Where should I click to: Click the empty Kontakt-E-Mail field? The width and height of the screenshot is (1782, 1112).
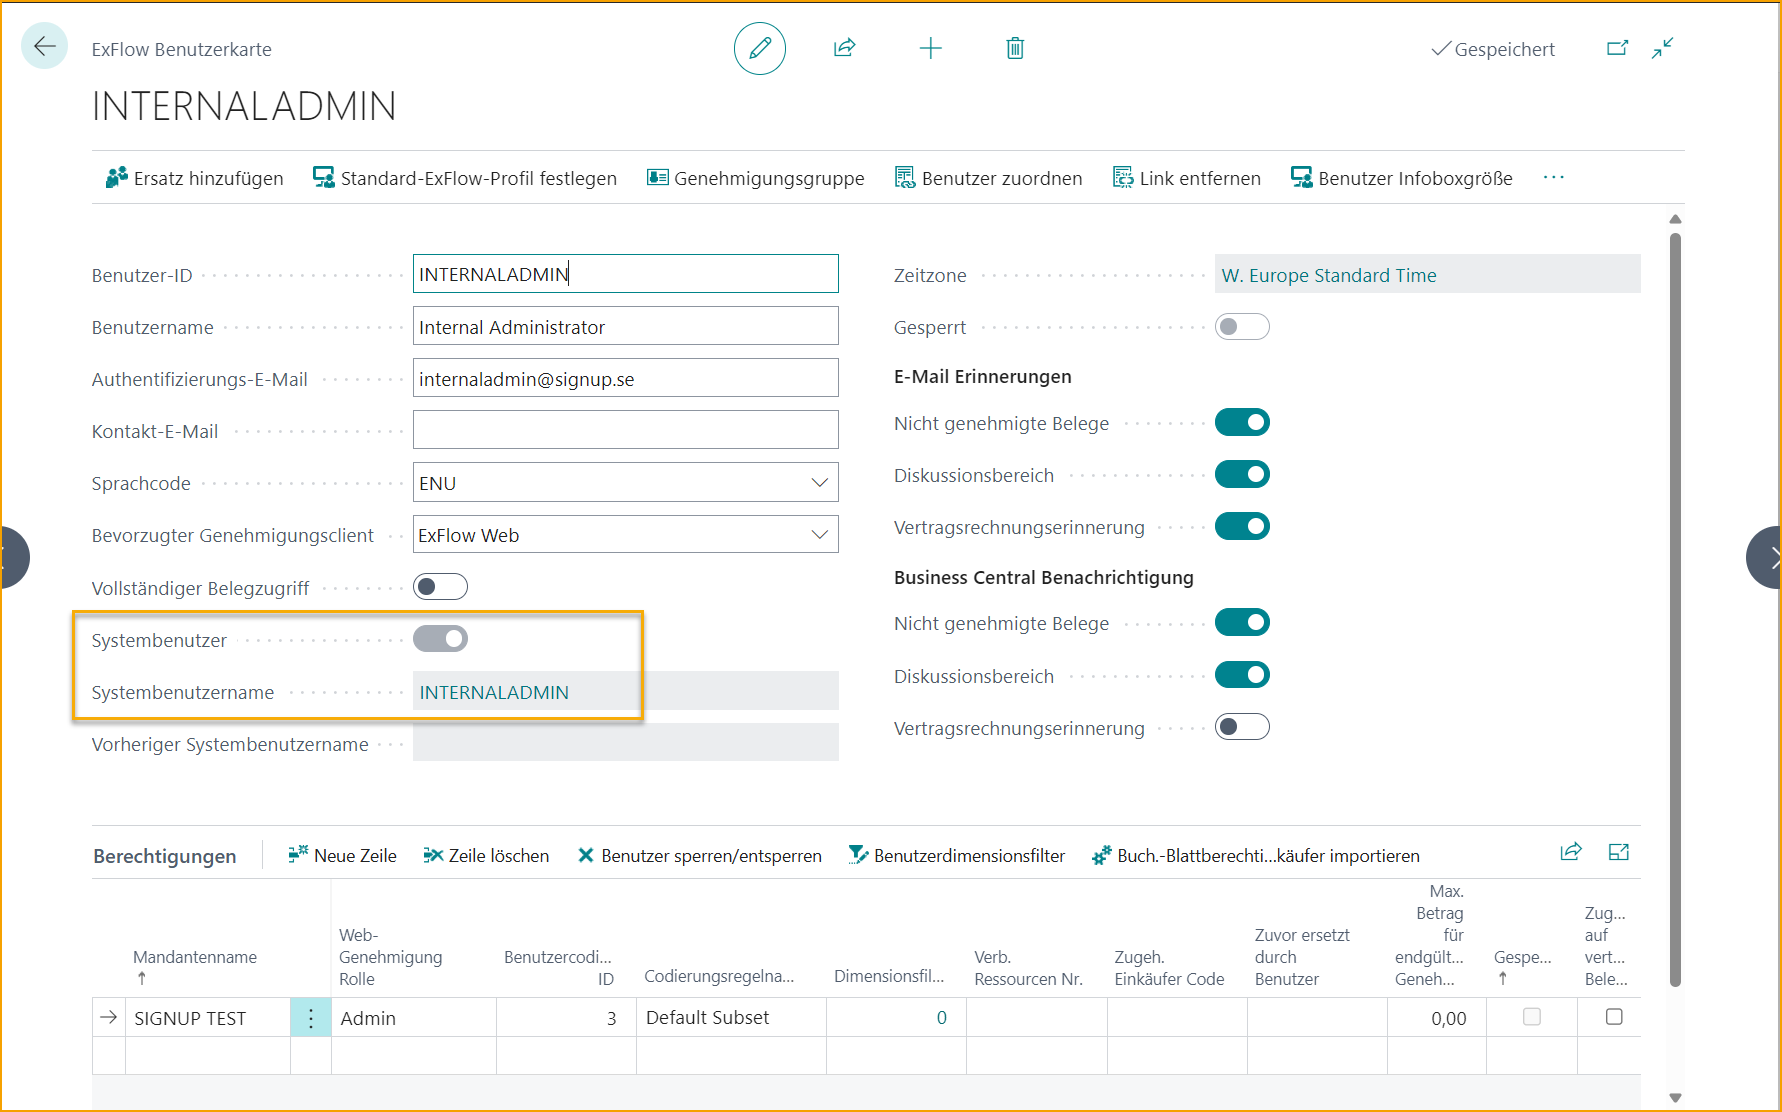tap(626, 430)
